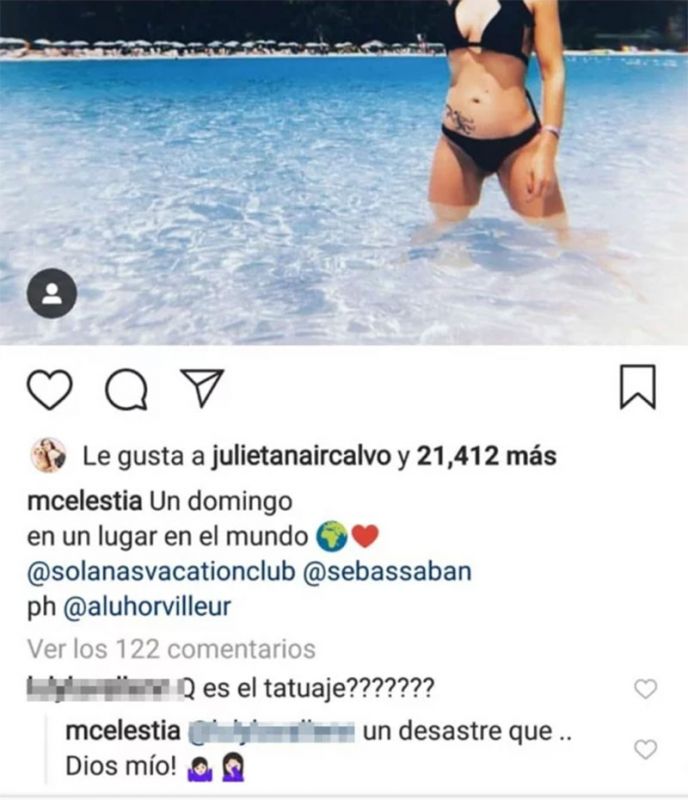Tap the pool photo of the post

pyautogui.click(x=344, y=172)
